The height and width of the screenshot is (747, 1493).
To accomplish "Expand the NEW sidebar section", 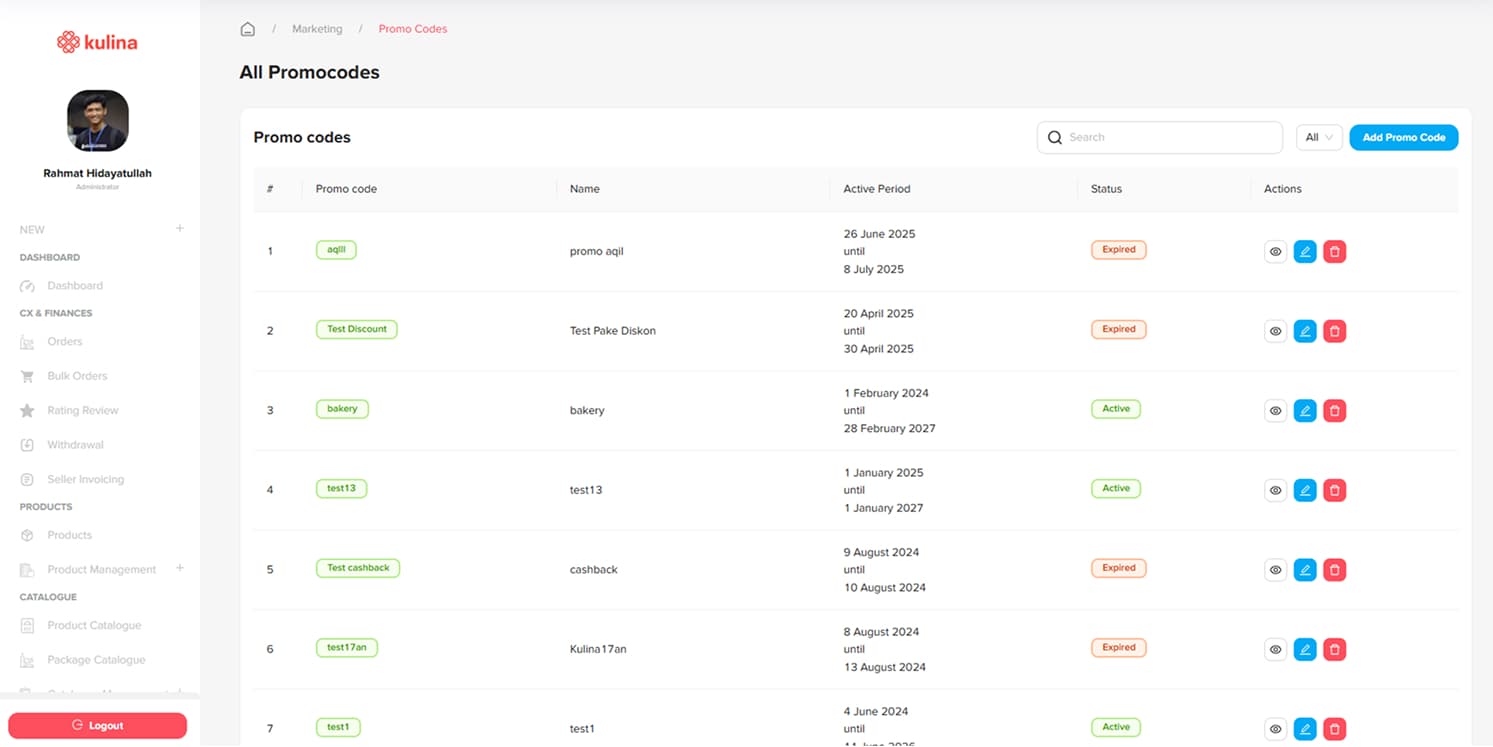I will [180, 229].
